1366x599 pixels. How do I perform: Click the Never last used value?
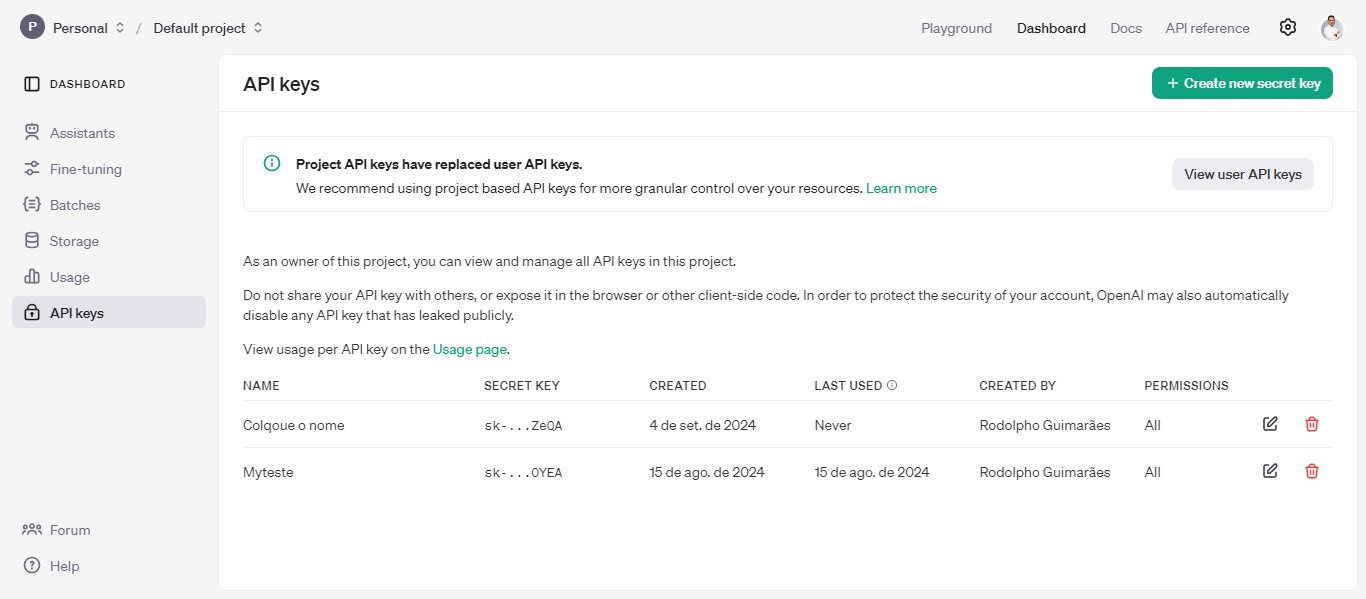click(833, 425)
